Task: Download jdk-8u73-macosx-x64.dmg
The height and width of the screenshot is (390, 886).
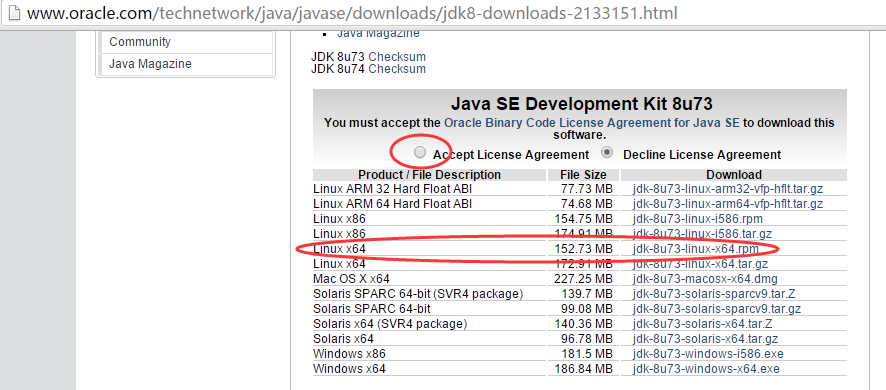Action: (705, 279)
